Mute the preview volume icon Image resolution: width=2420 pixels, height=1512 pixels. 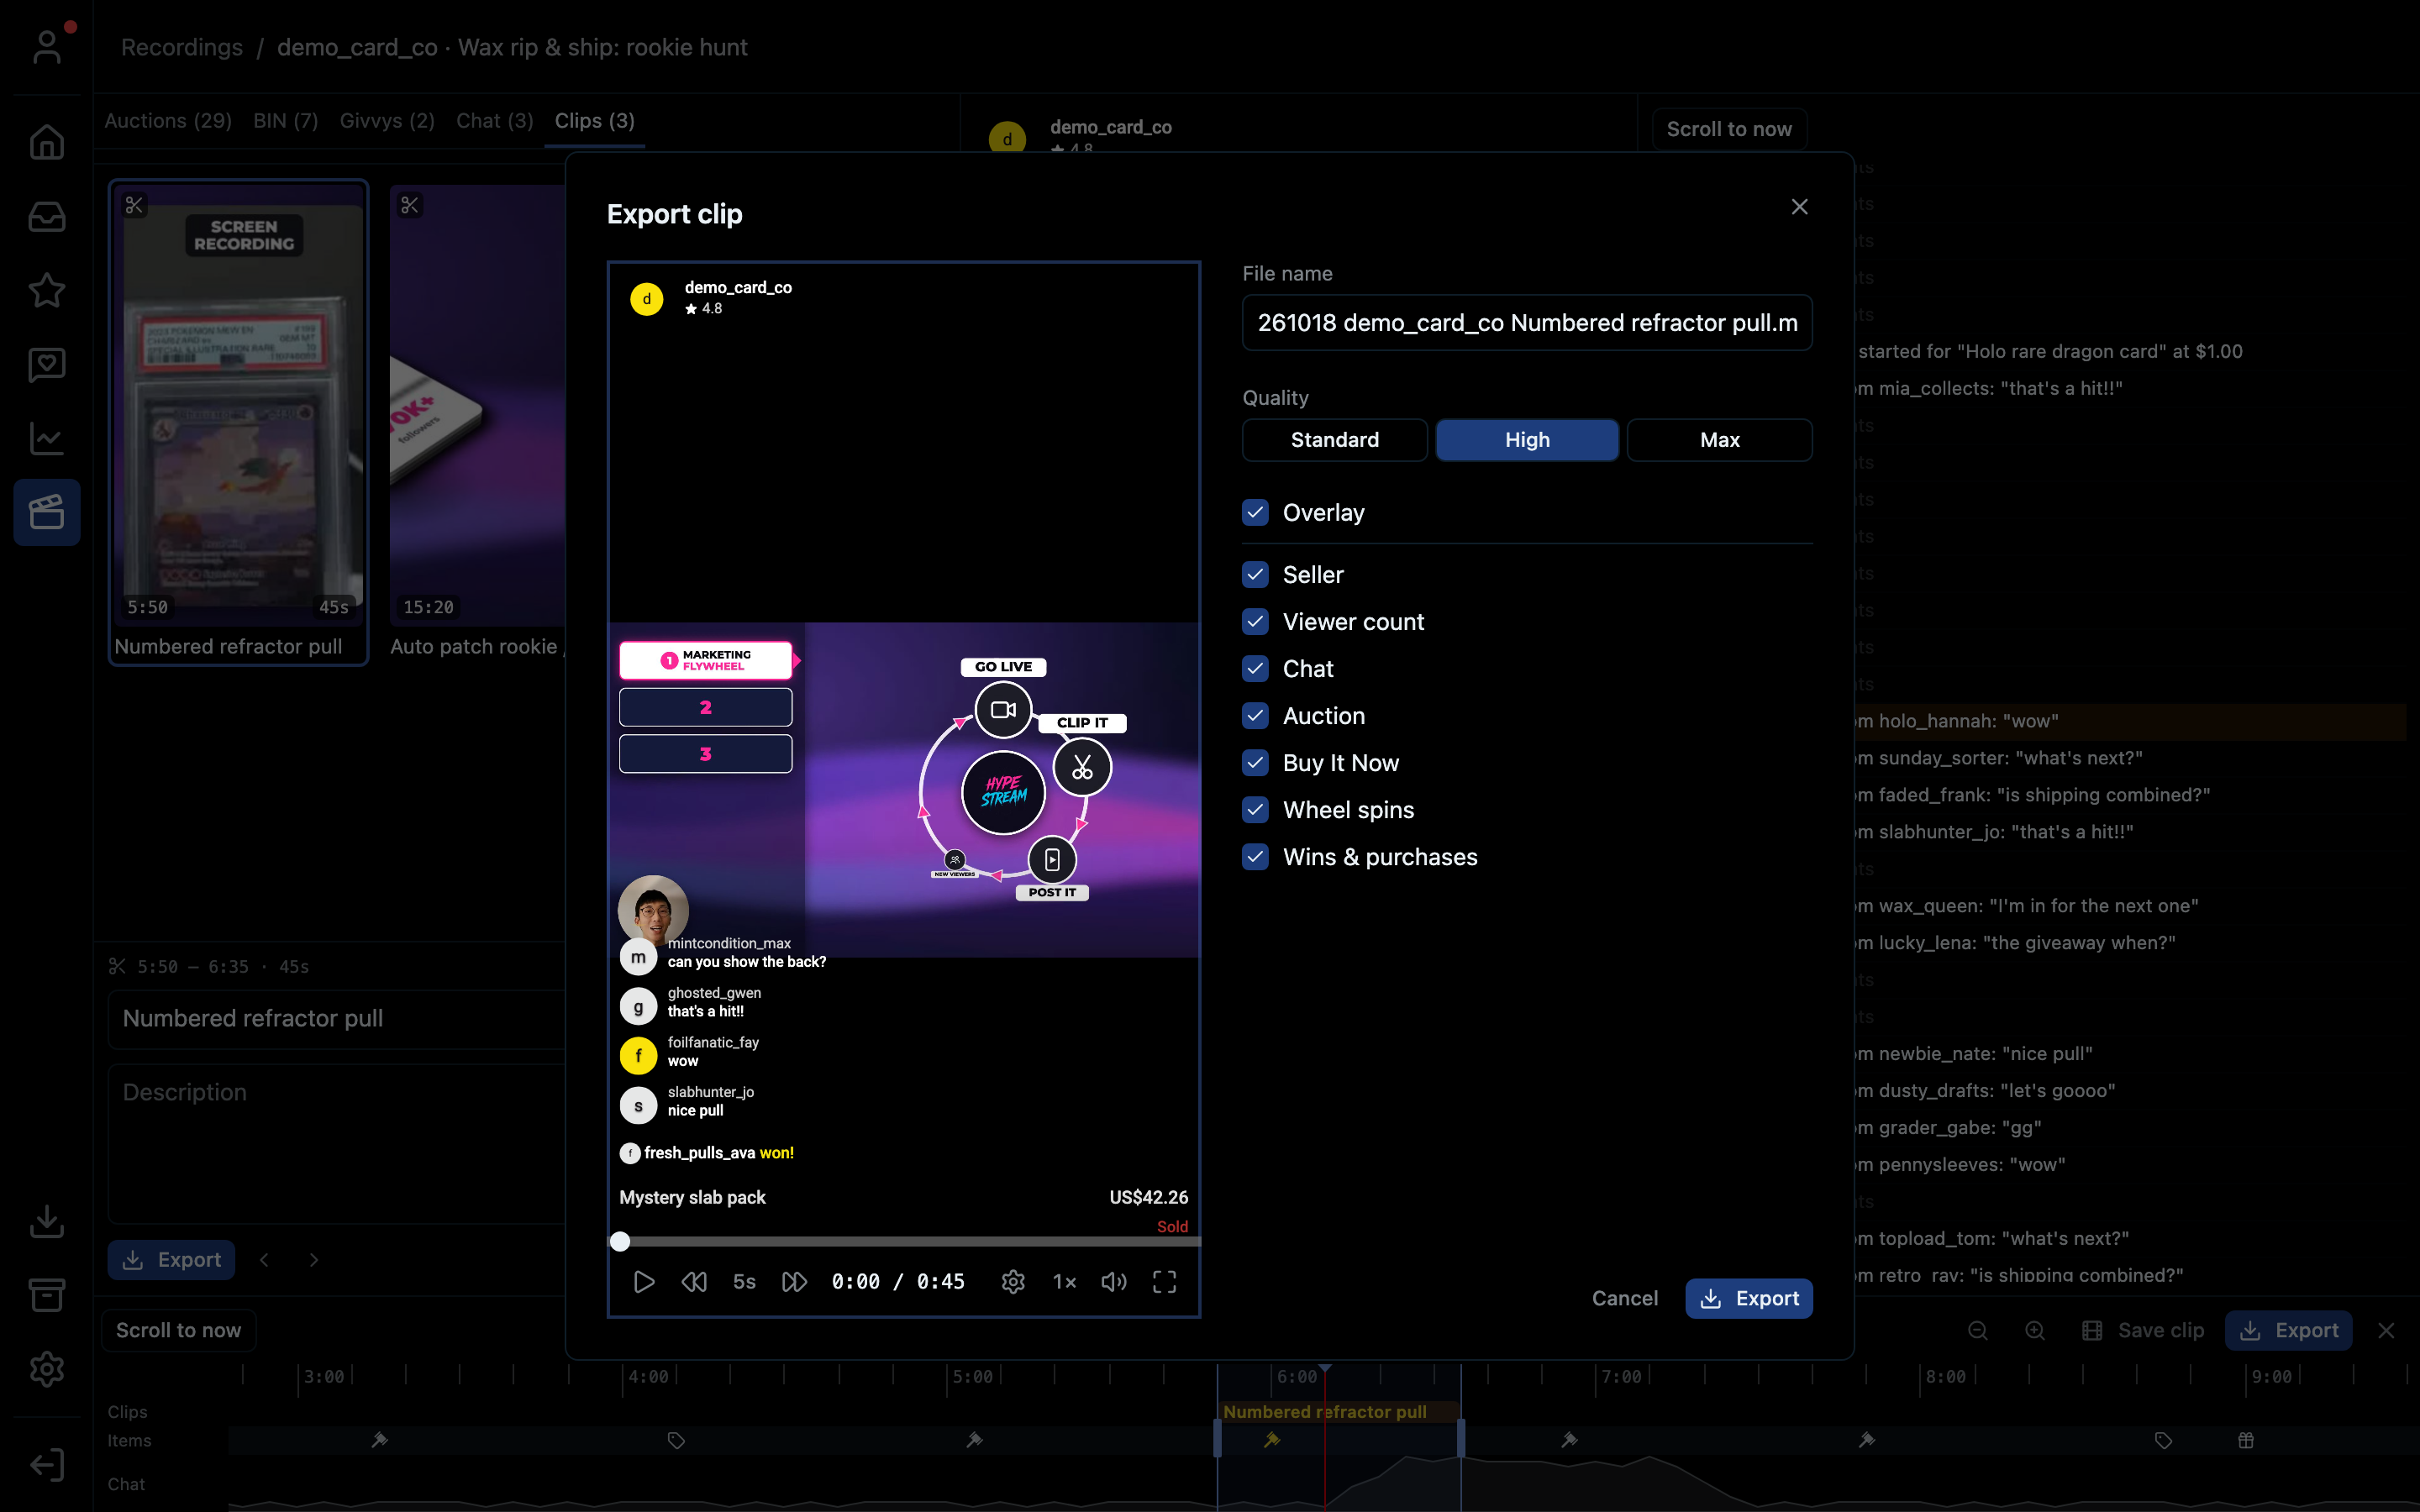1114,1282
